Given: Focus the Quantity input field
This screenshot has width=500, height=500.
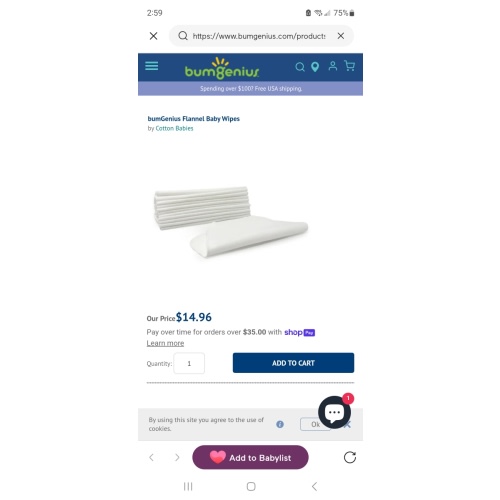Looking at the screenshot, I should (x=189, y=363).
